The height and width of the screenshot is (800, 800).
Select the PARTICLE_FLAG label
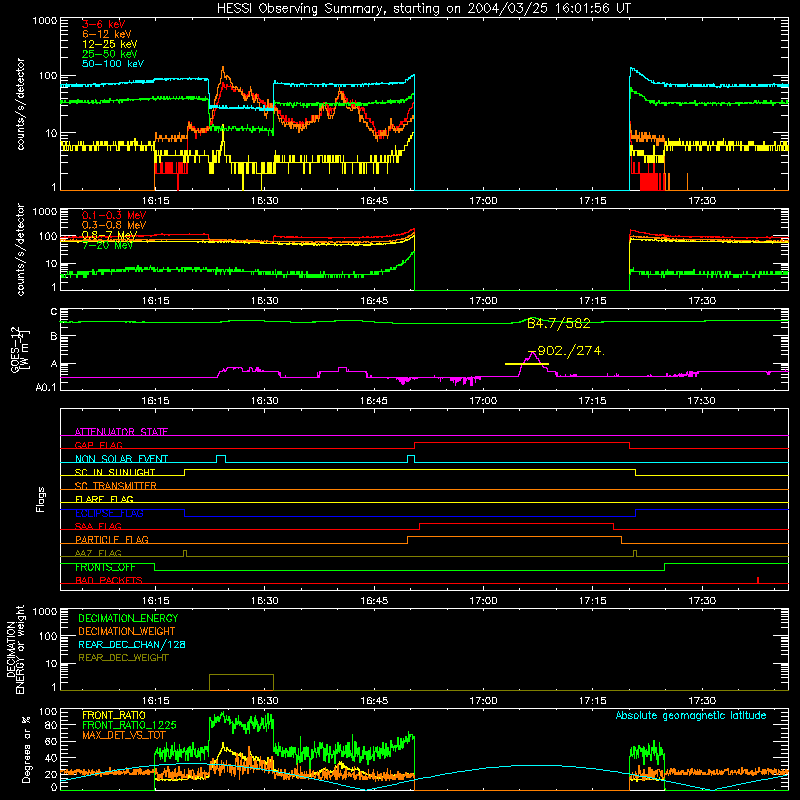pyautogui.click(x=112, y=539)
